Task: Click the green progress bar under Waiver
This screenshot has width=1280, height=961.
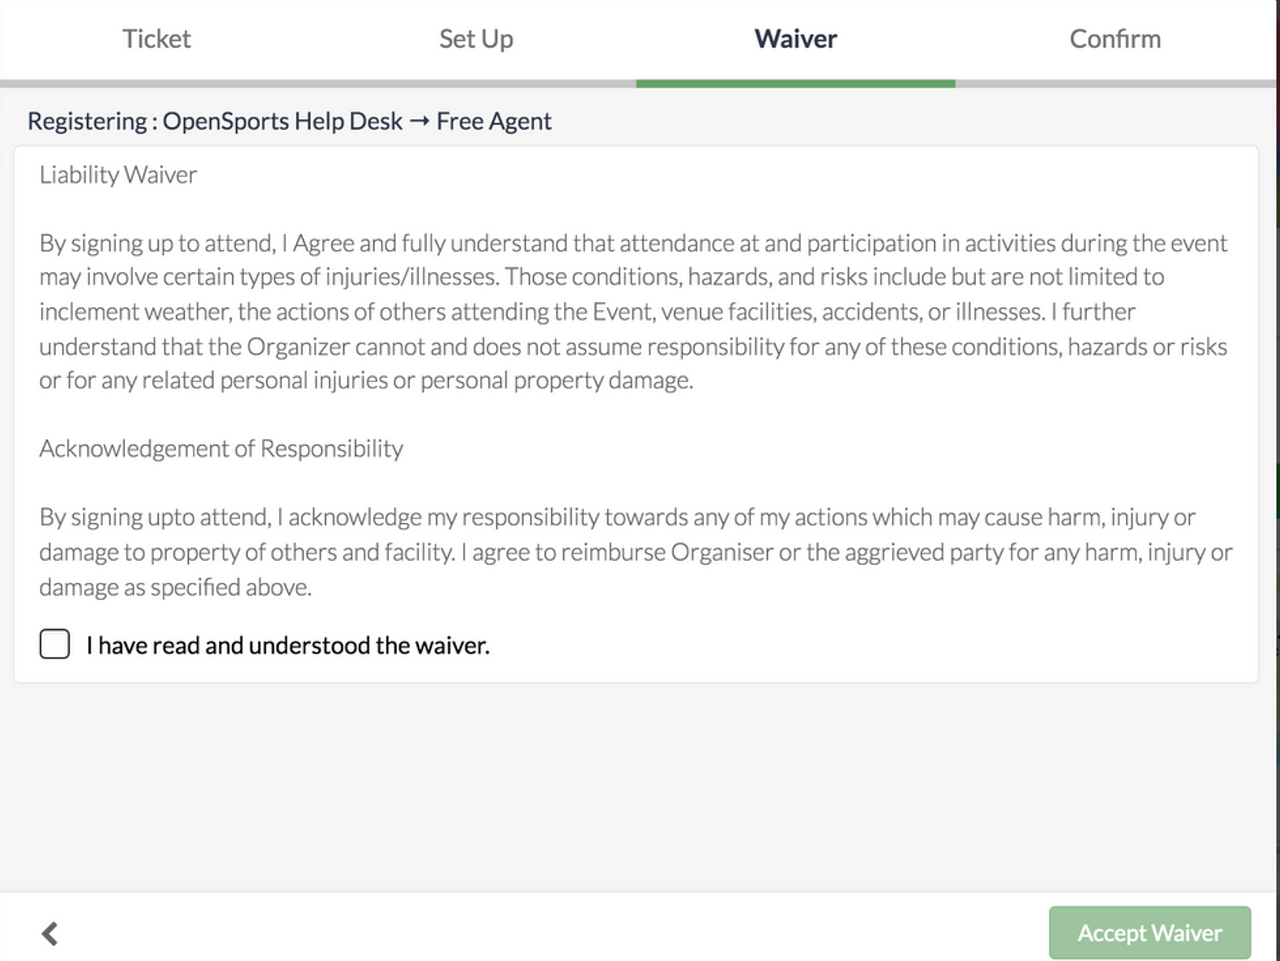Action: [x=795, y=83]
